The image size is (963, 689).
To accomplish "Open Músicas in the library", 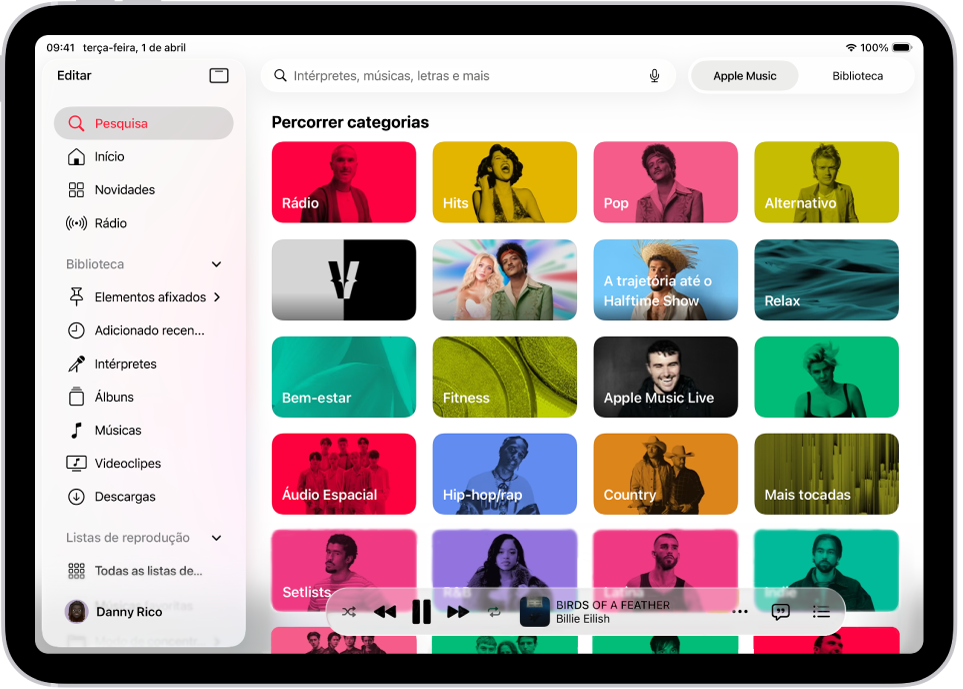I will tap(144, 430).
